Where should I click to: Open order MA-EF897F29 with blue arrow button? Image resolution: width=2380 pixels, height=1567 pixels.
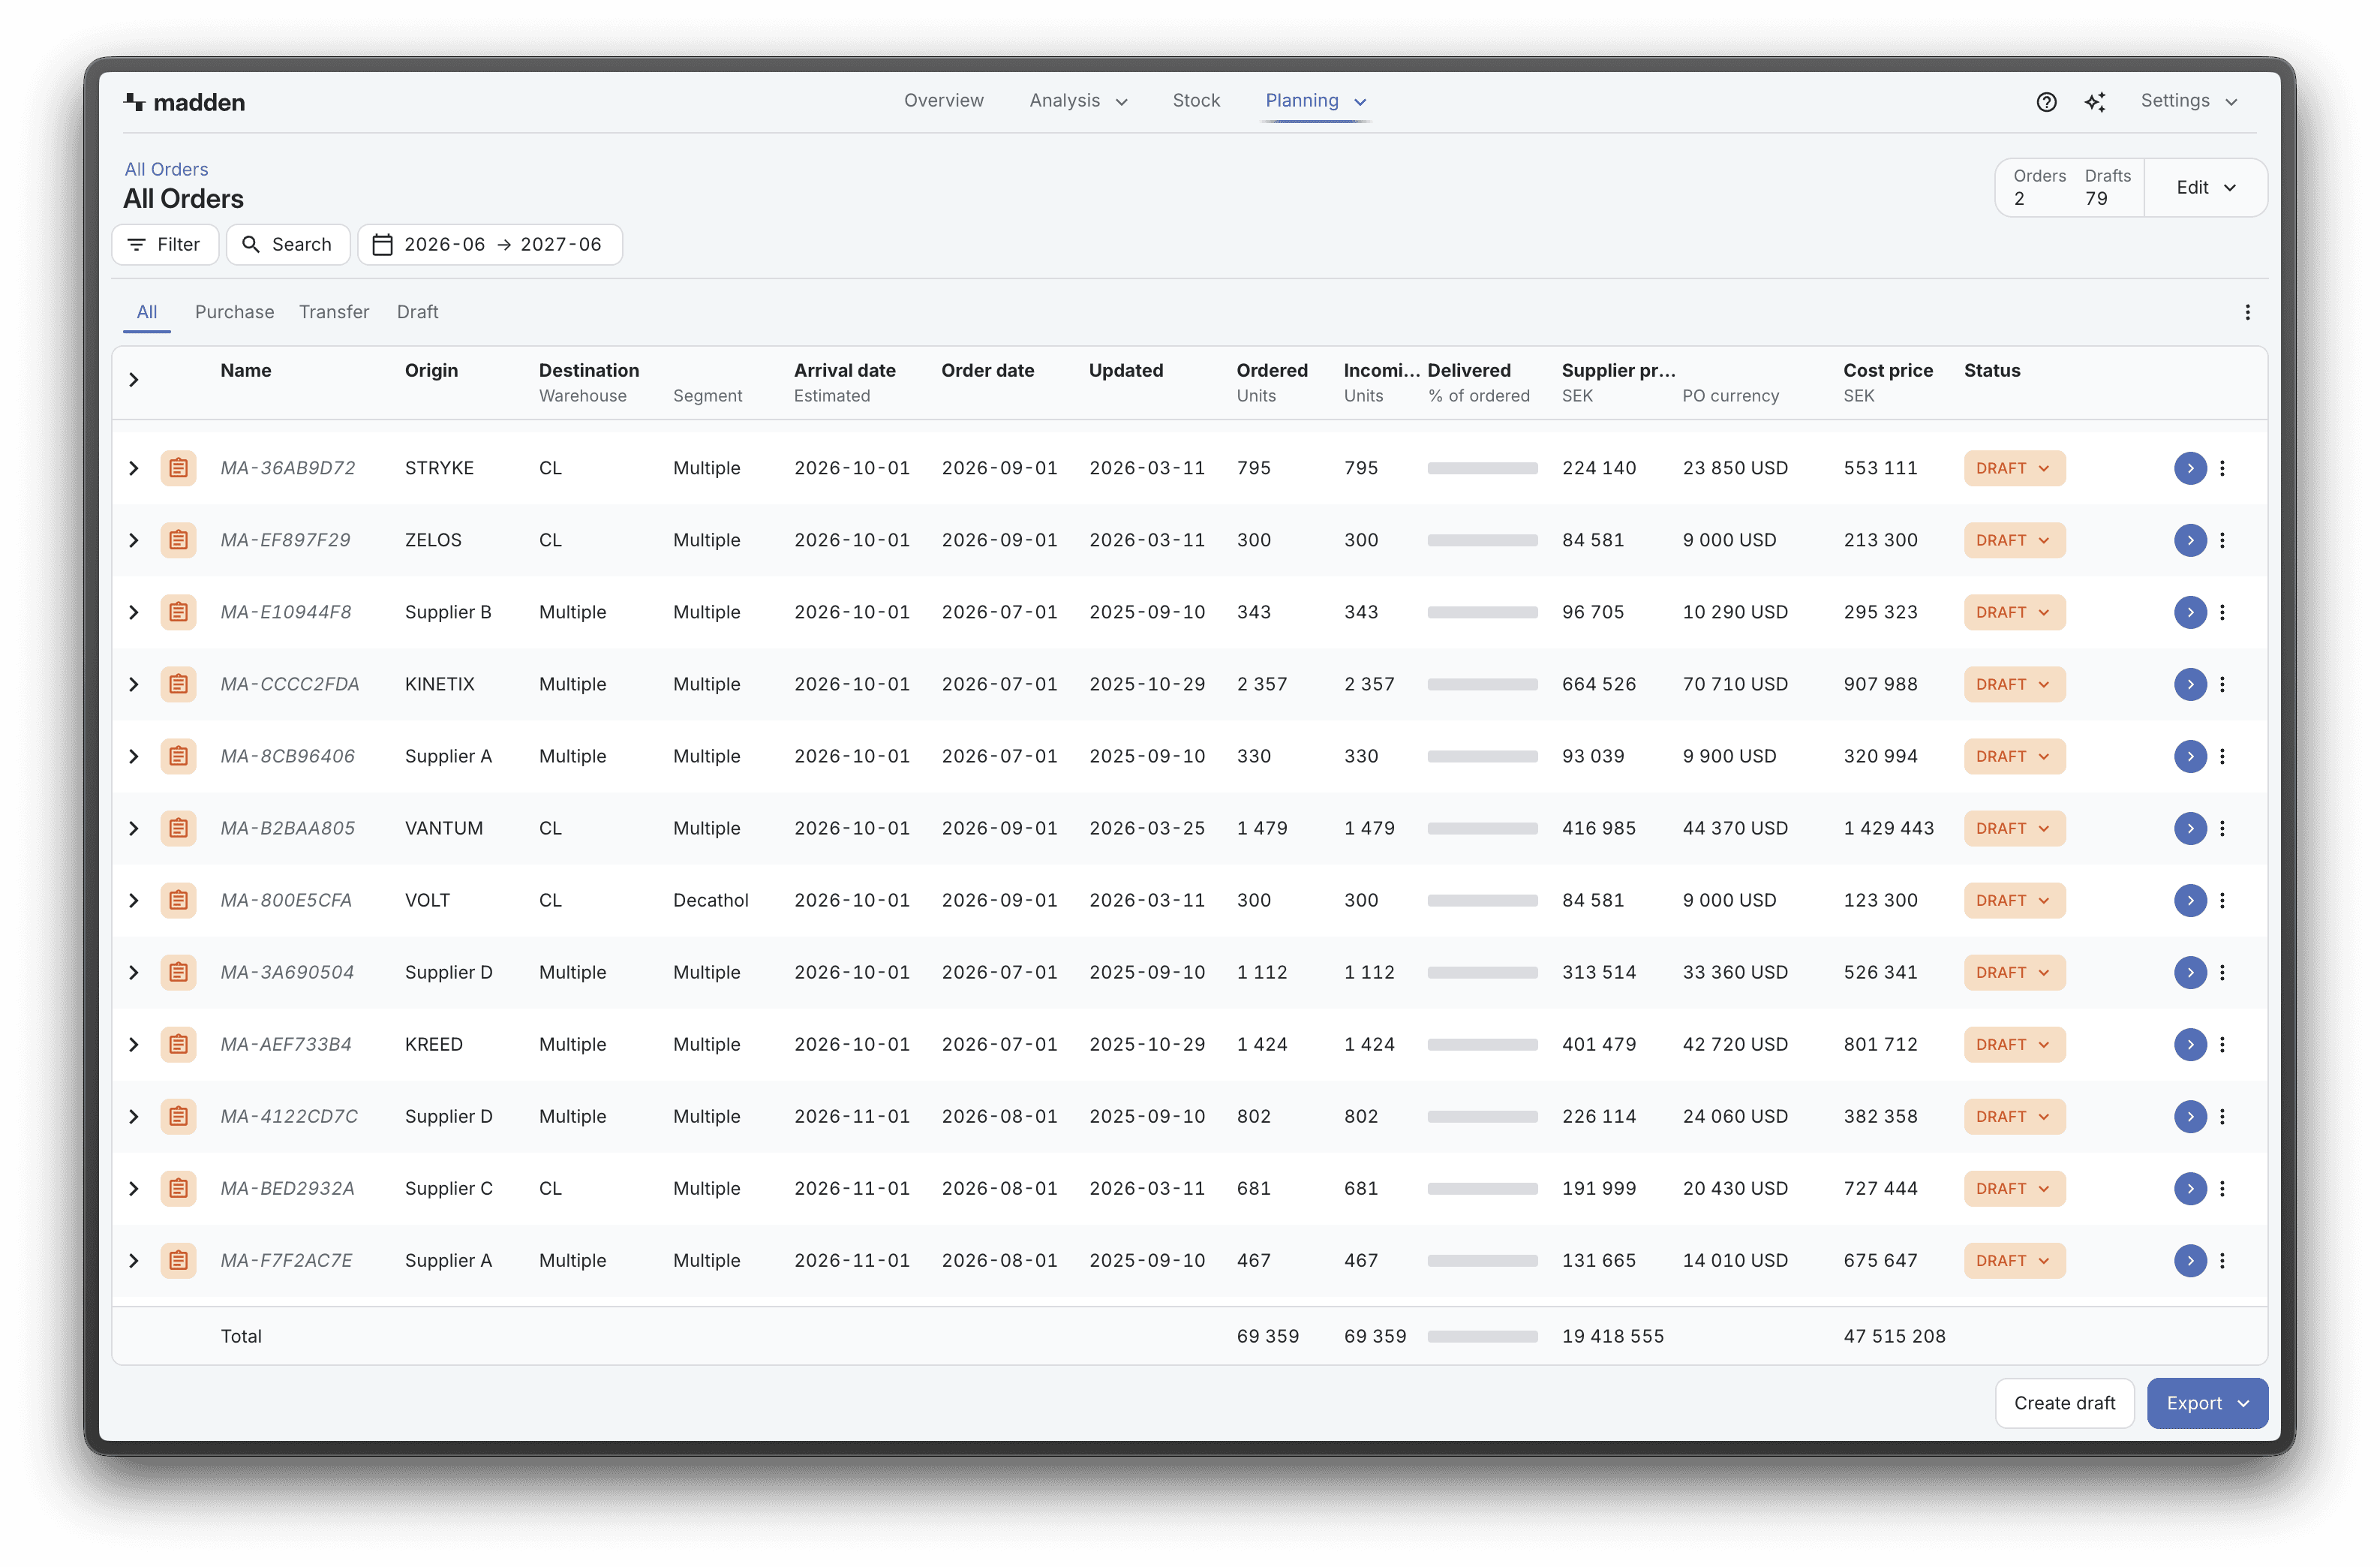pyautogui.click(x=2190, y=540)
